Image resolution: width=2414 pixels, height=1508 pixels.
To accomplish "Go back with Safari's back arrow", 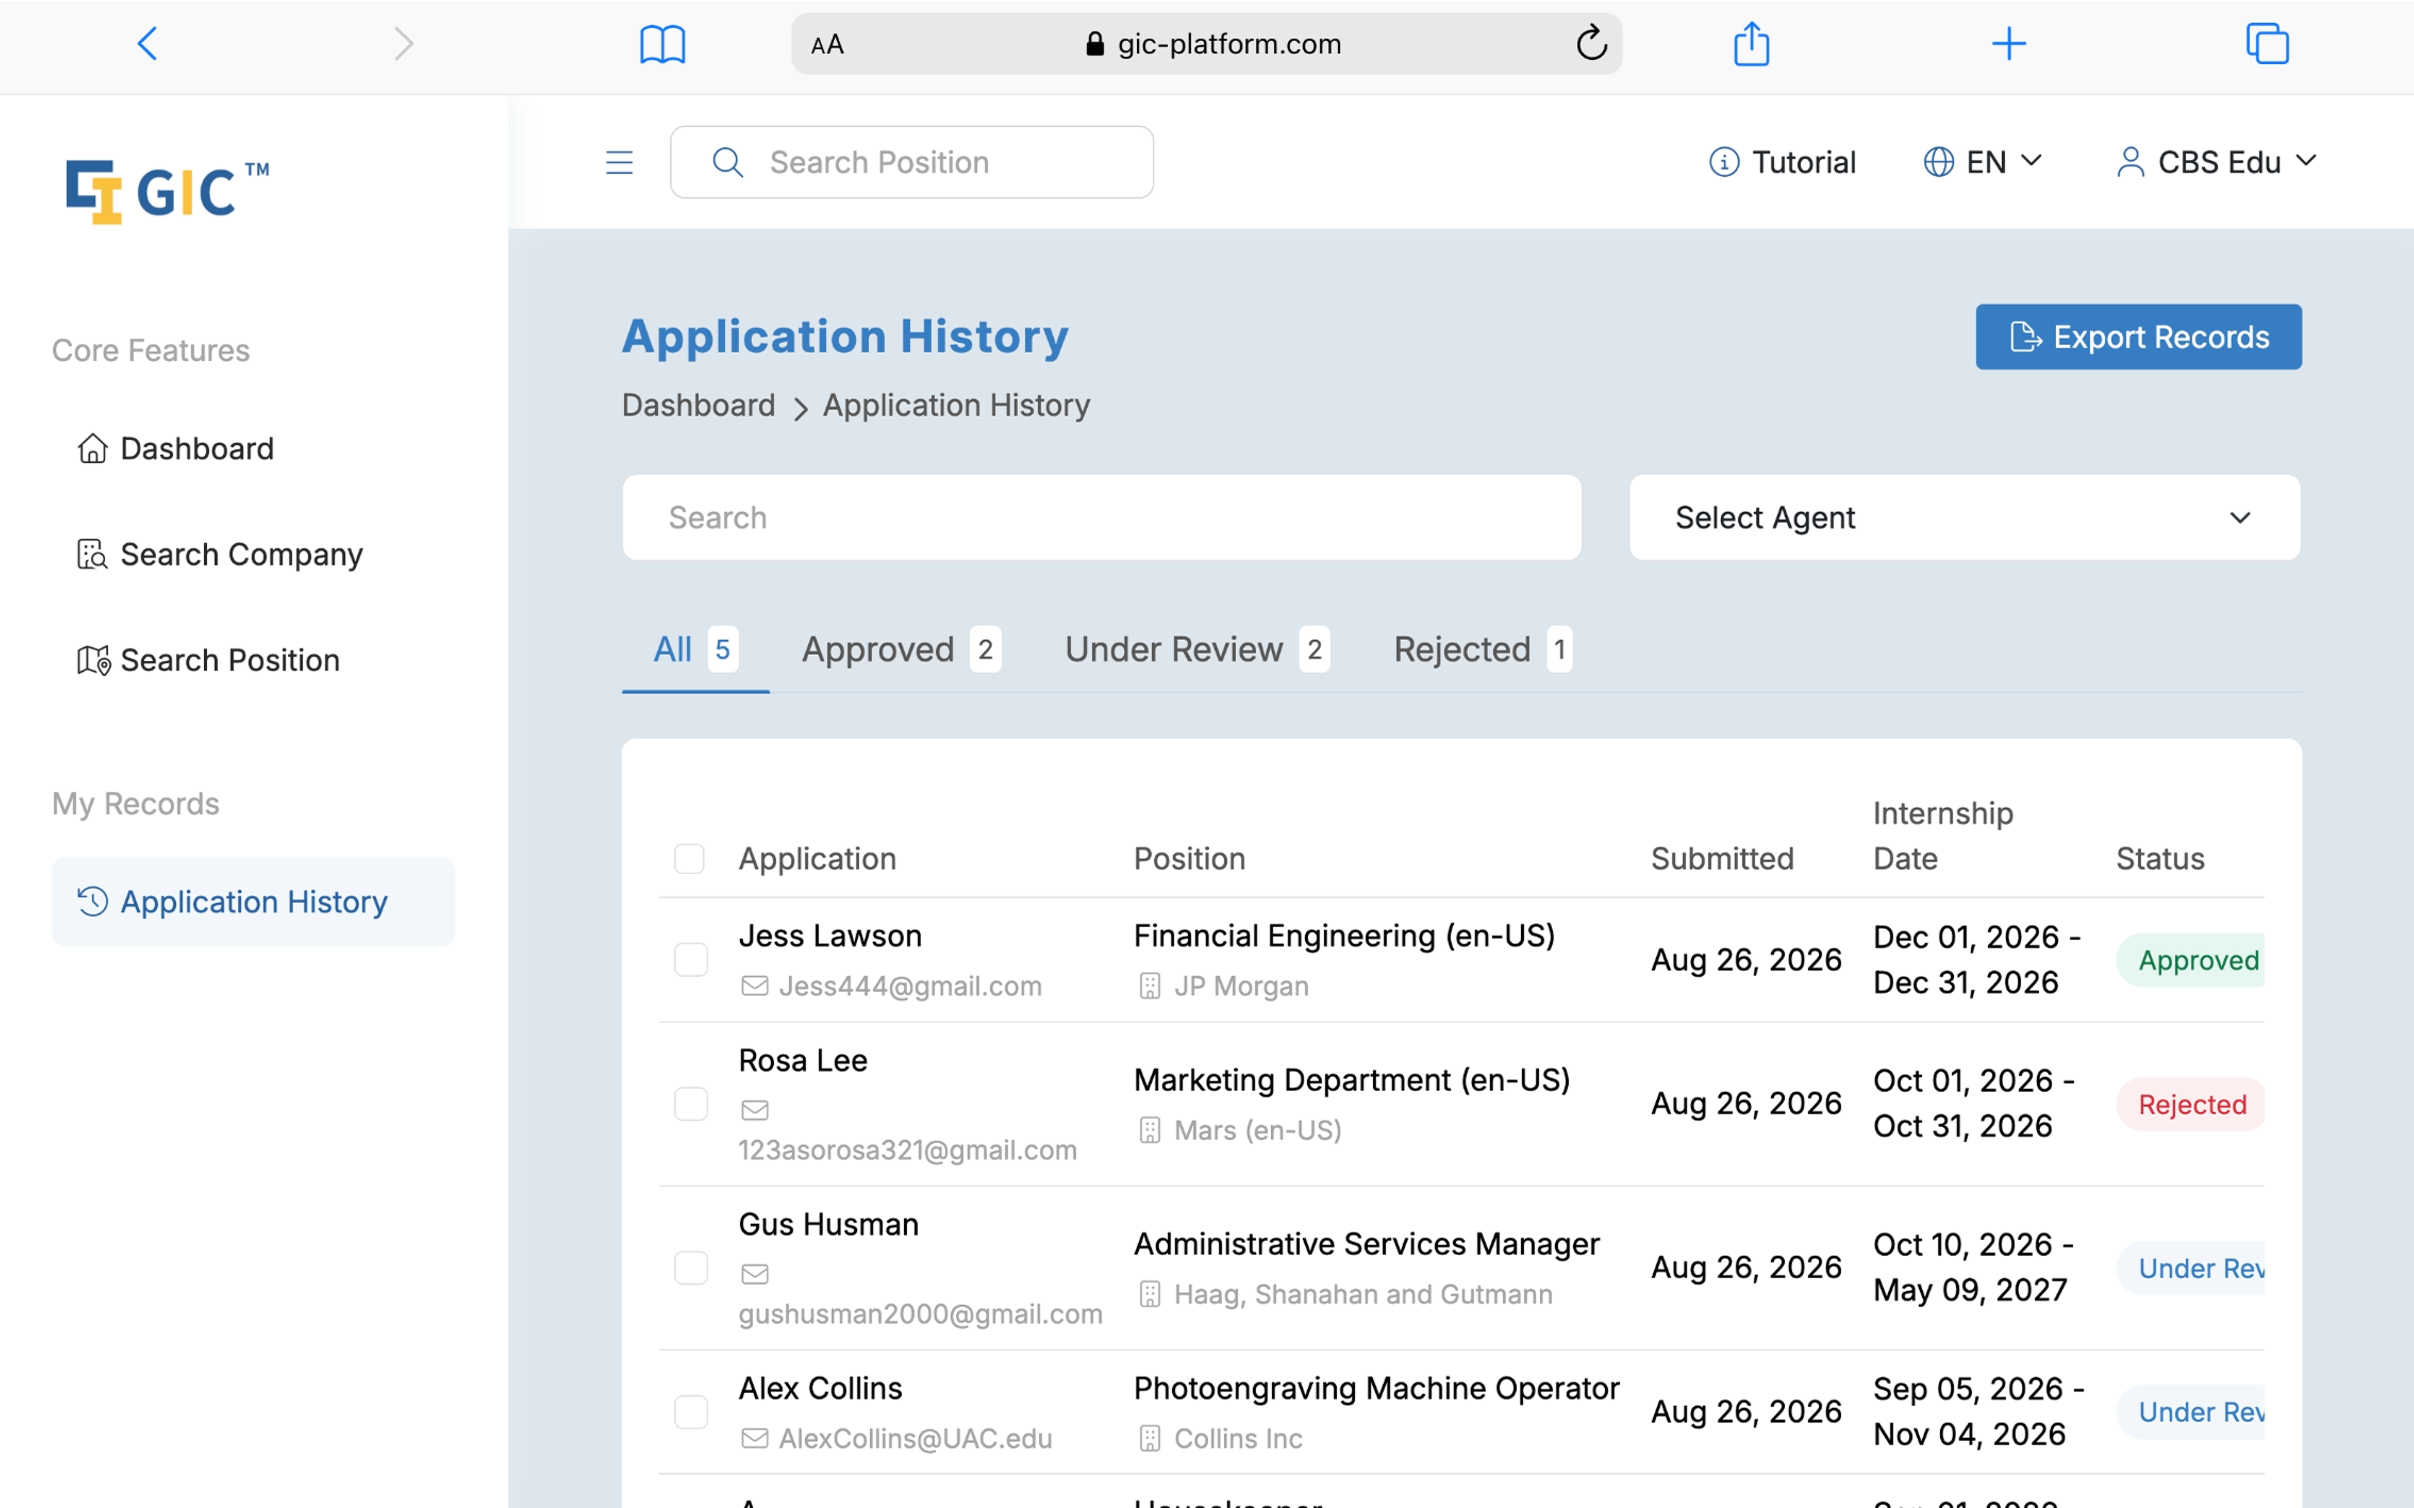I will pos(148,44).
